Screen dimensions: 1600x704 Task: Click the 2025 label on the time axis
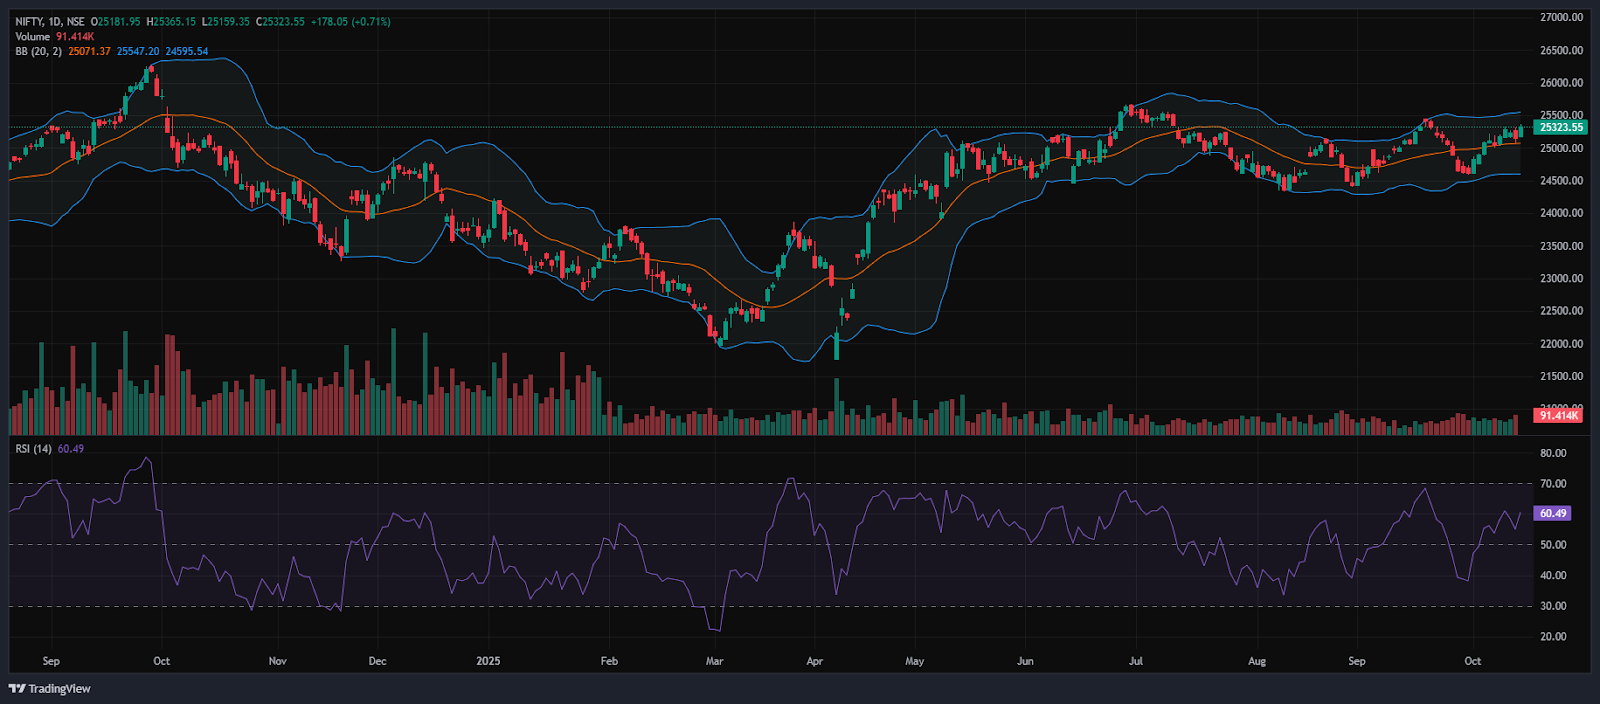(x=488, y=661)
